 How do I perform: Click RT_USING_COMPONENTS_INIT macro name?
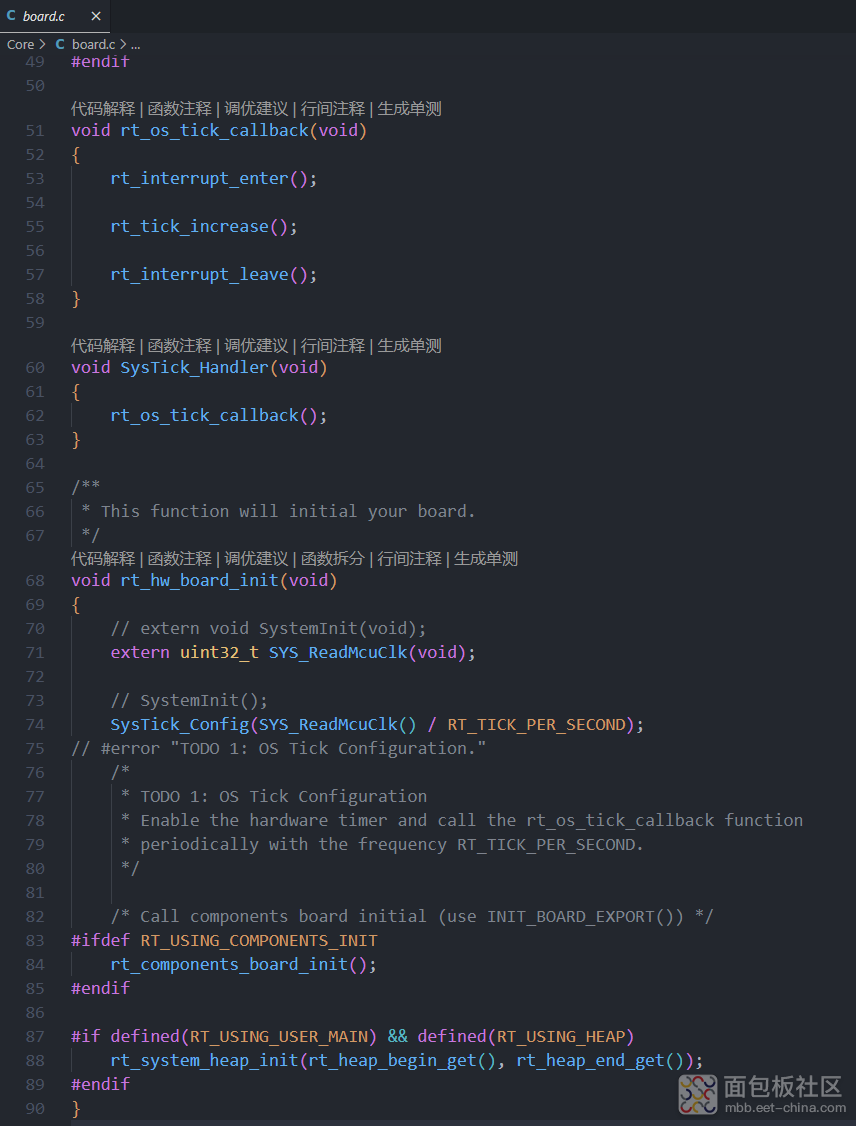pos(259,941)
